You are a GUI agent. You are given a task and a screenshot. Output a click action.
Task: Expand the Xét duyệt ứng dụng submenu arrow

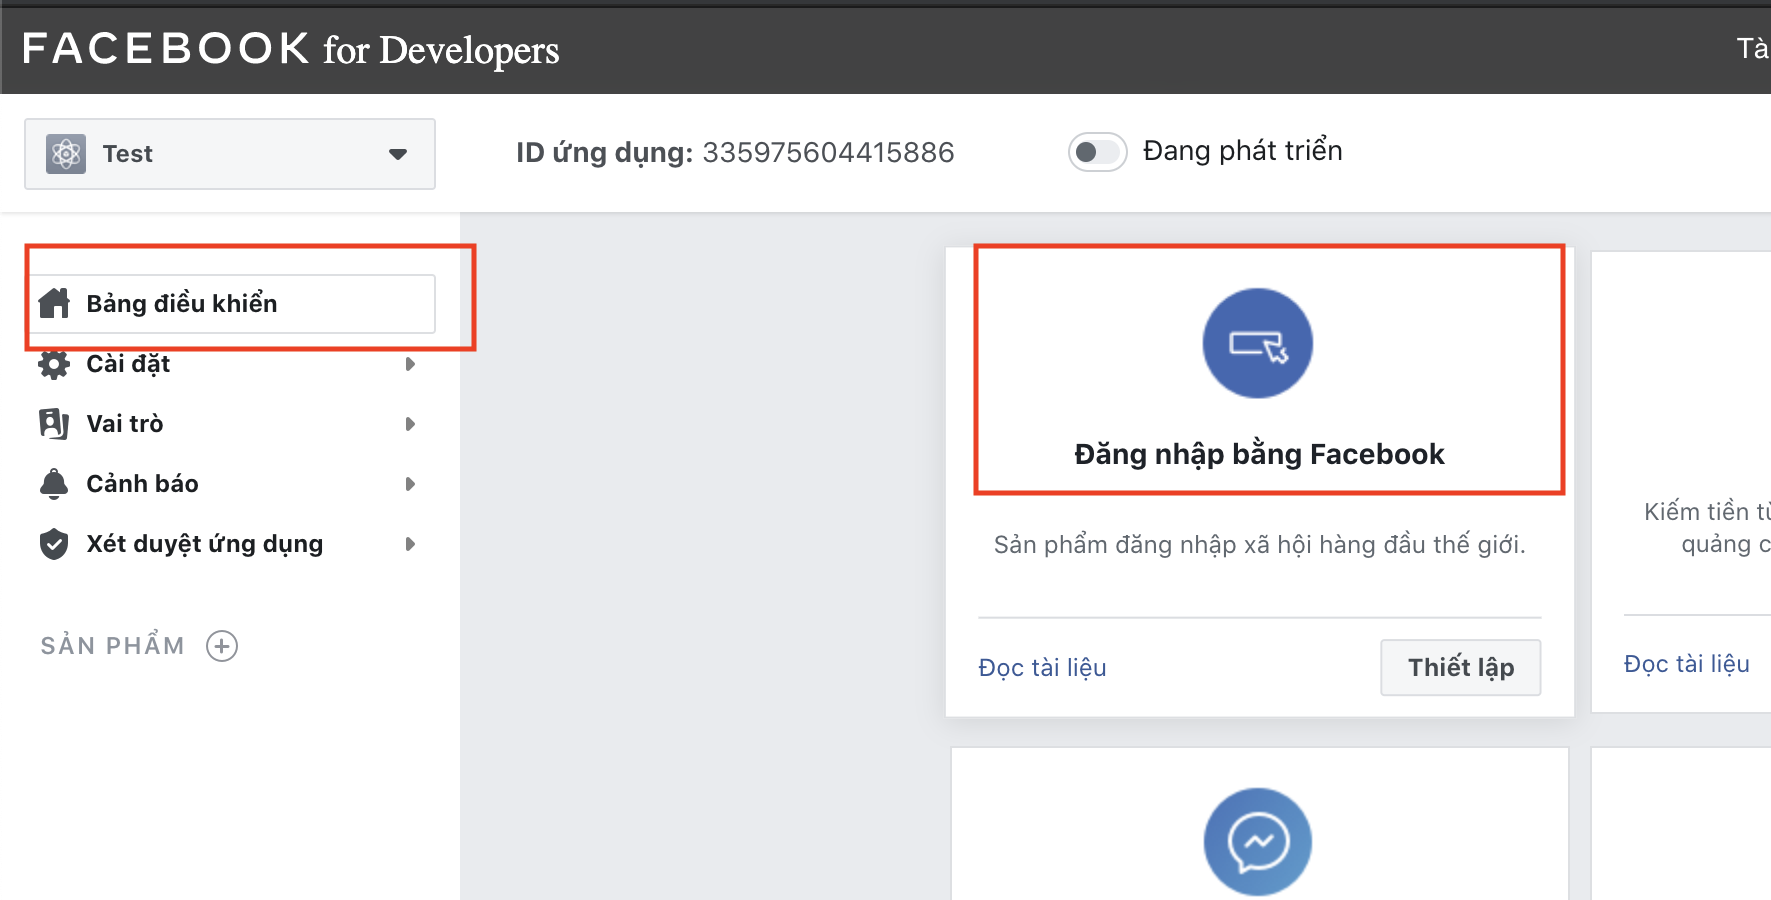pos(410,544)
